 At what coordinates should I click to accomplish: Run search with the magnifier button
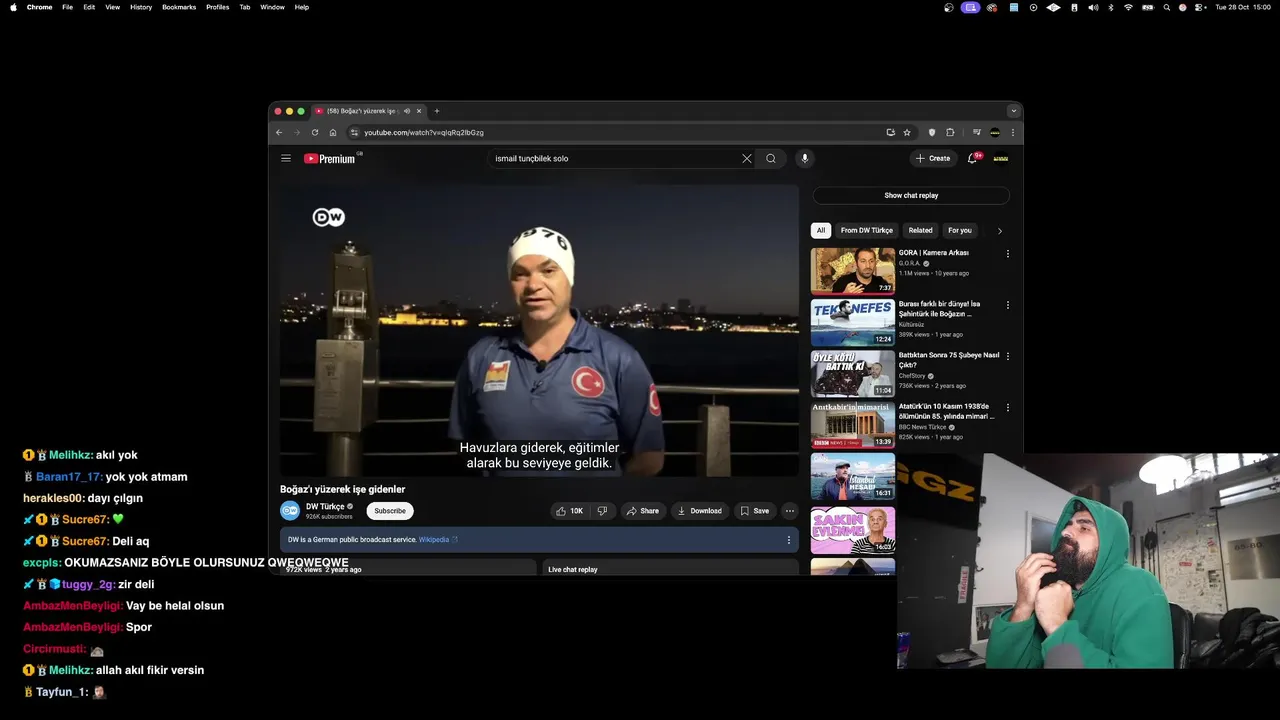coord(771,158)
